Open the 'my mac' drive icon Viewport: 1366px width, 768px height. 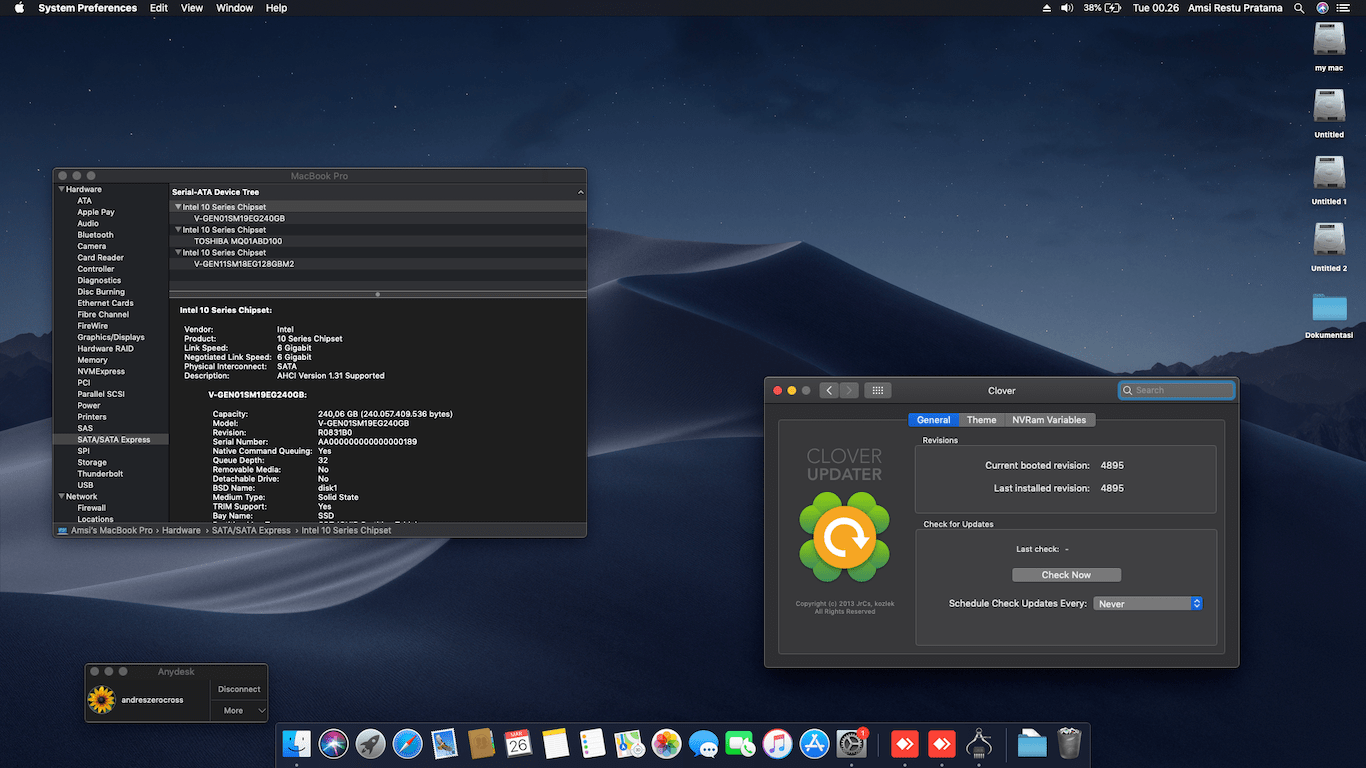click(x=1329, y=41)
